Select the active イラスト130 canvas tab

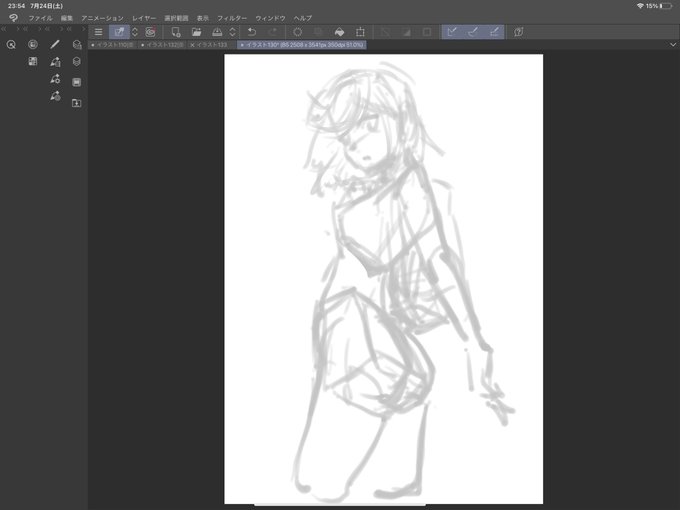coord(302,45)
